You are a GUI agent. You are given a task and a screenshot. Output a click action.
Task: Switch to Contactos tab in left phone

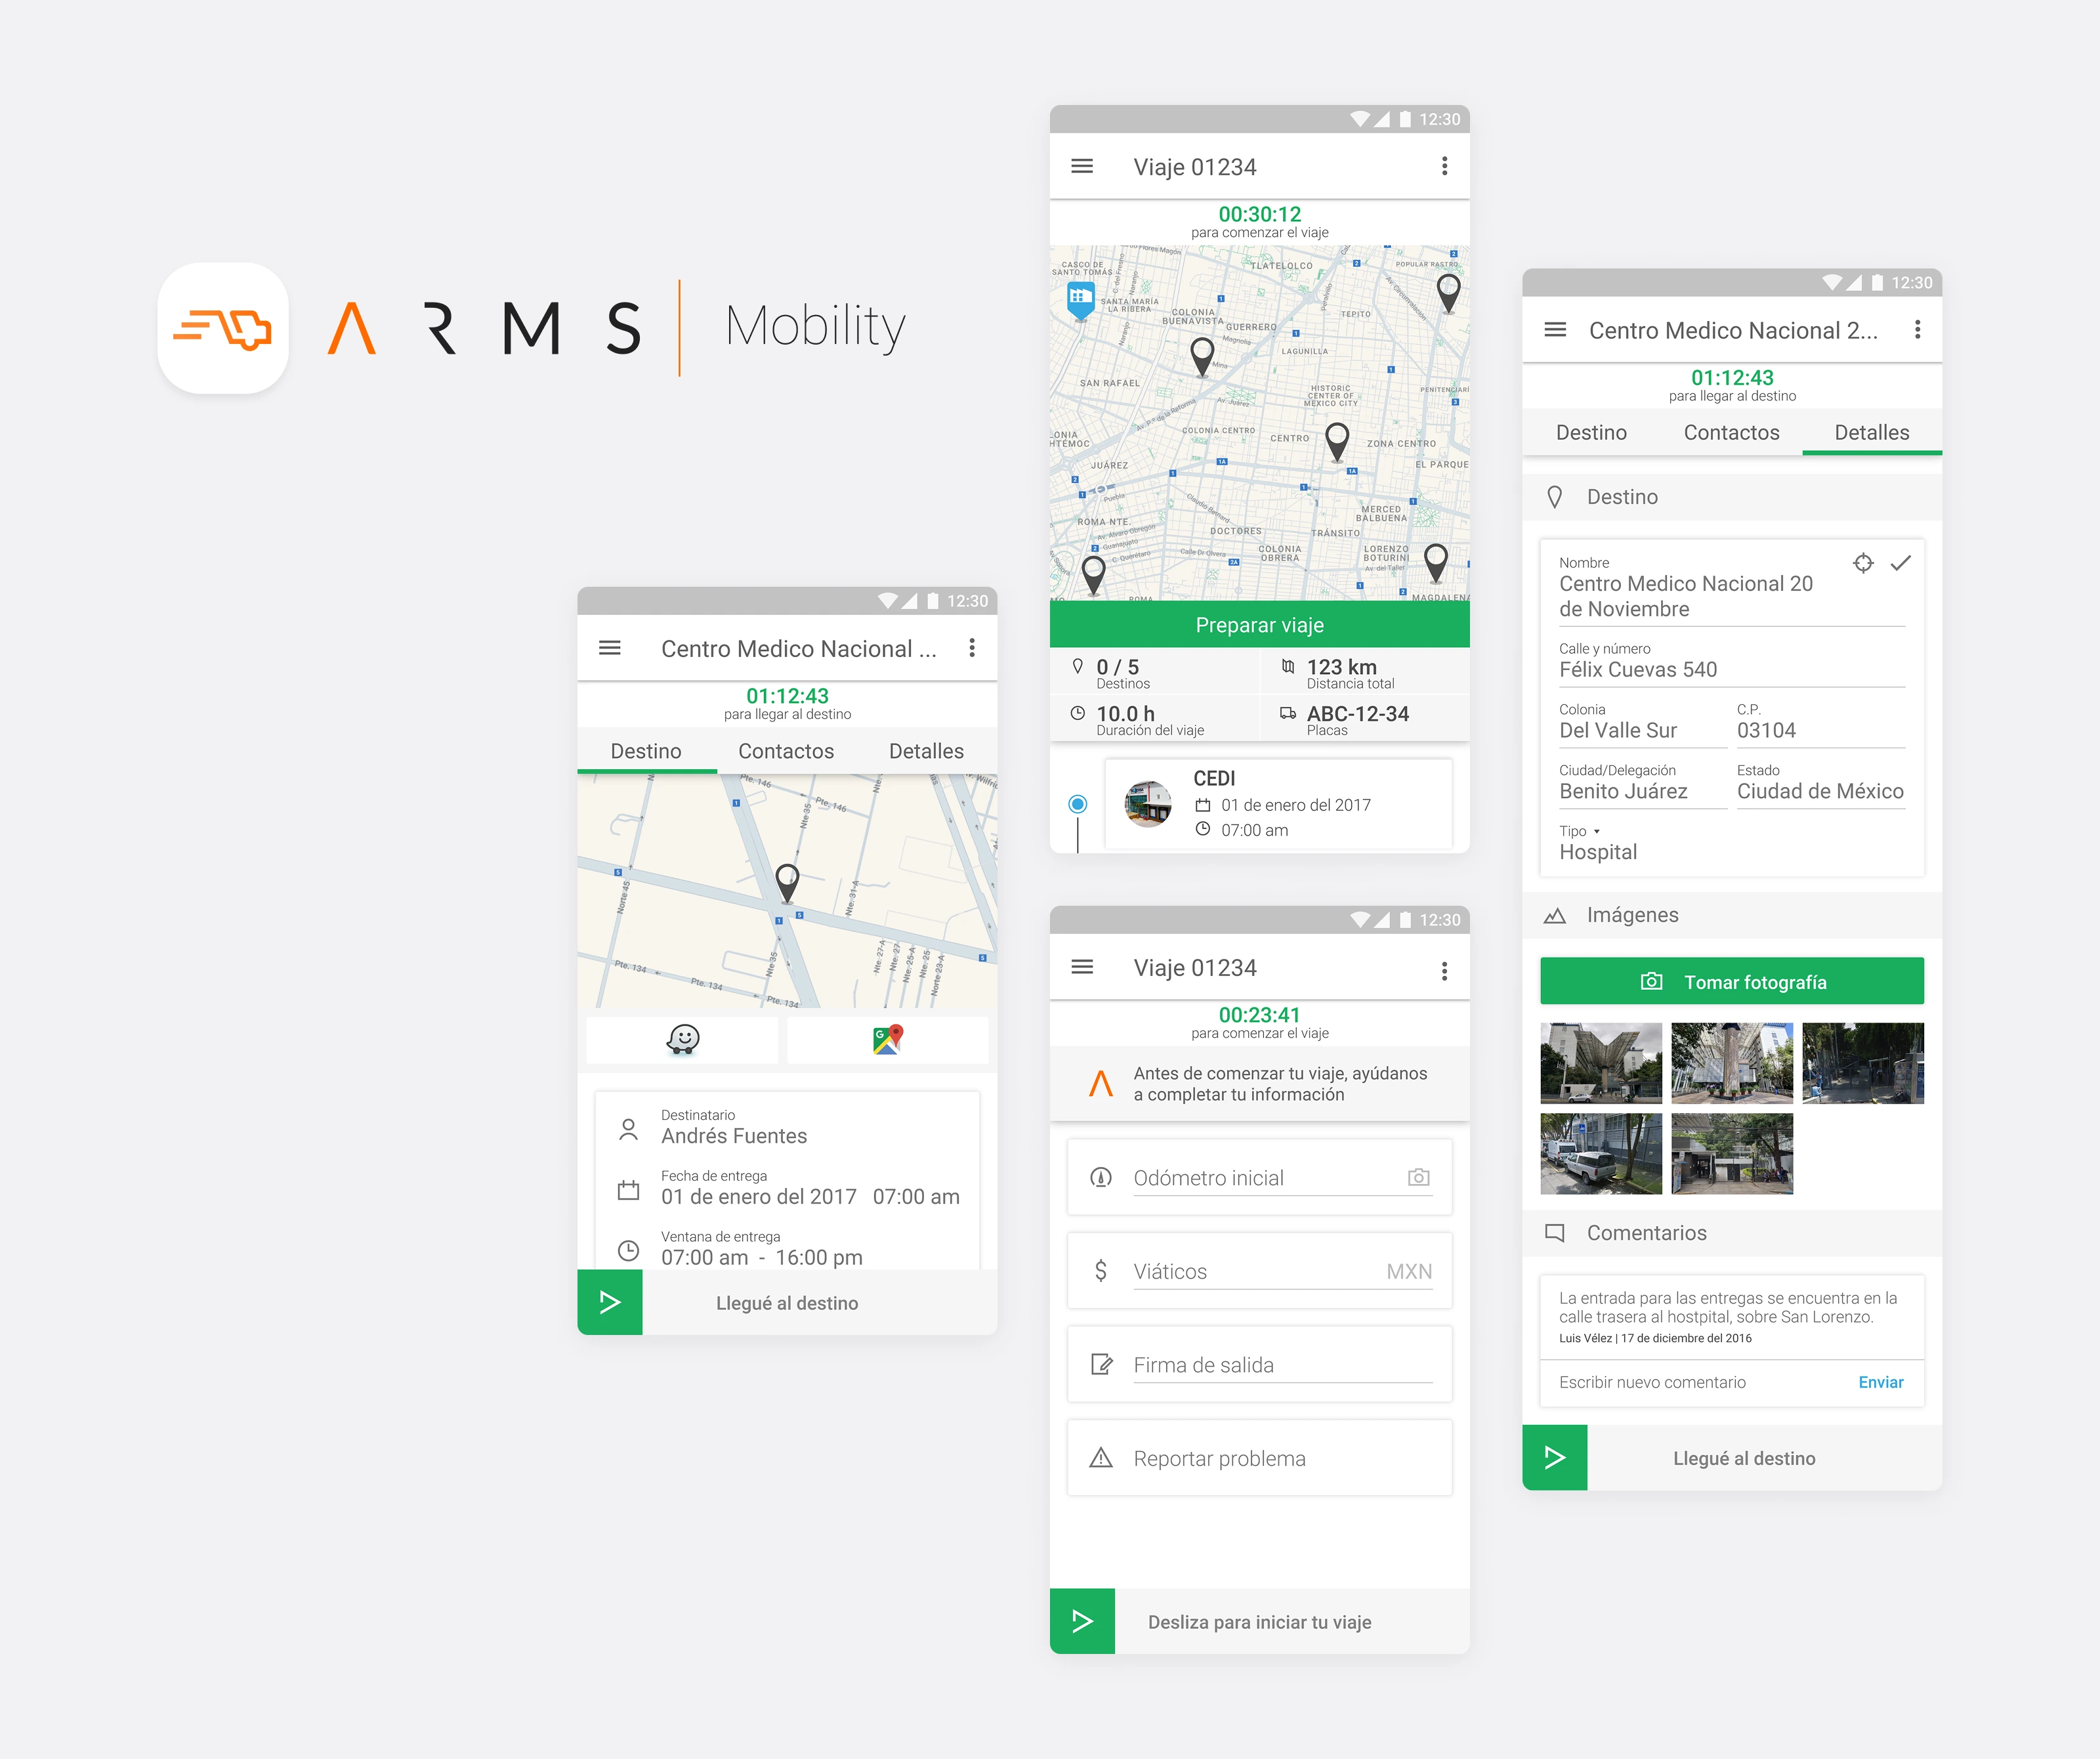786,751
